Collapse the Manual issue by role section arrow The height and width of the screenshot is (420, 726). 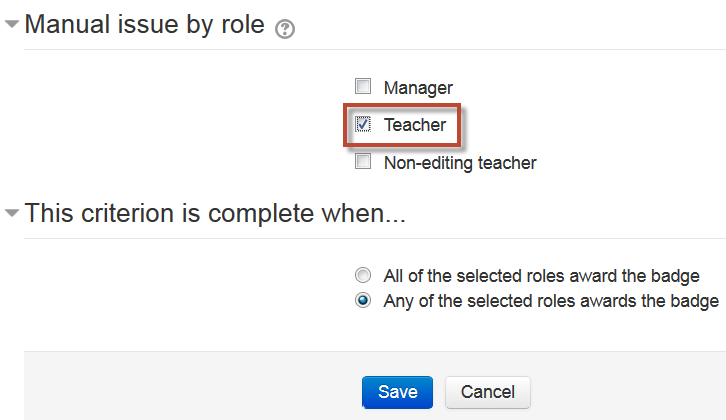12,24
